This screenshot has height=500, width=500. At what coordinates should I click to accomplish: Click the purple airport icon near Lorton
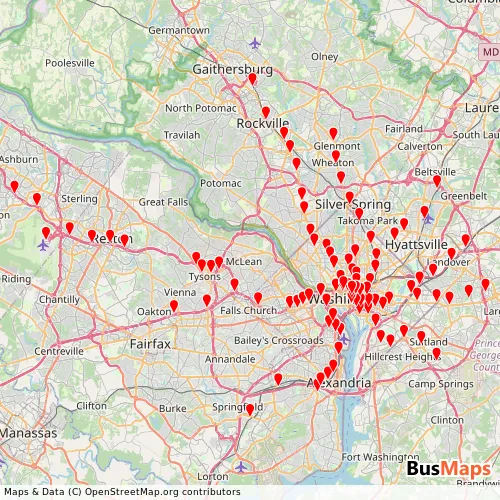[241, 467]
